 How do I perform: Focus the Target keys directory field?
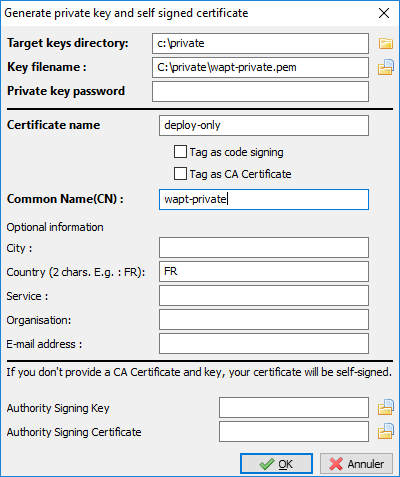(x=260, y=43)
